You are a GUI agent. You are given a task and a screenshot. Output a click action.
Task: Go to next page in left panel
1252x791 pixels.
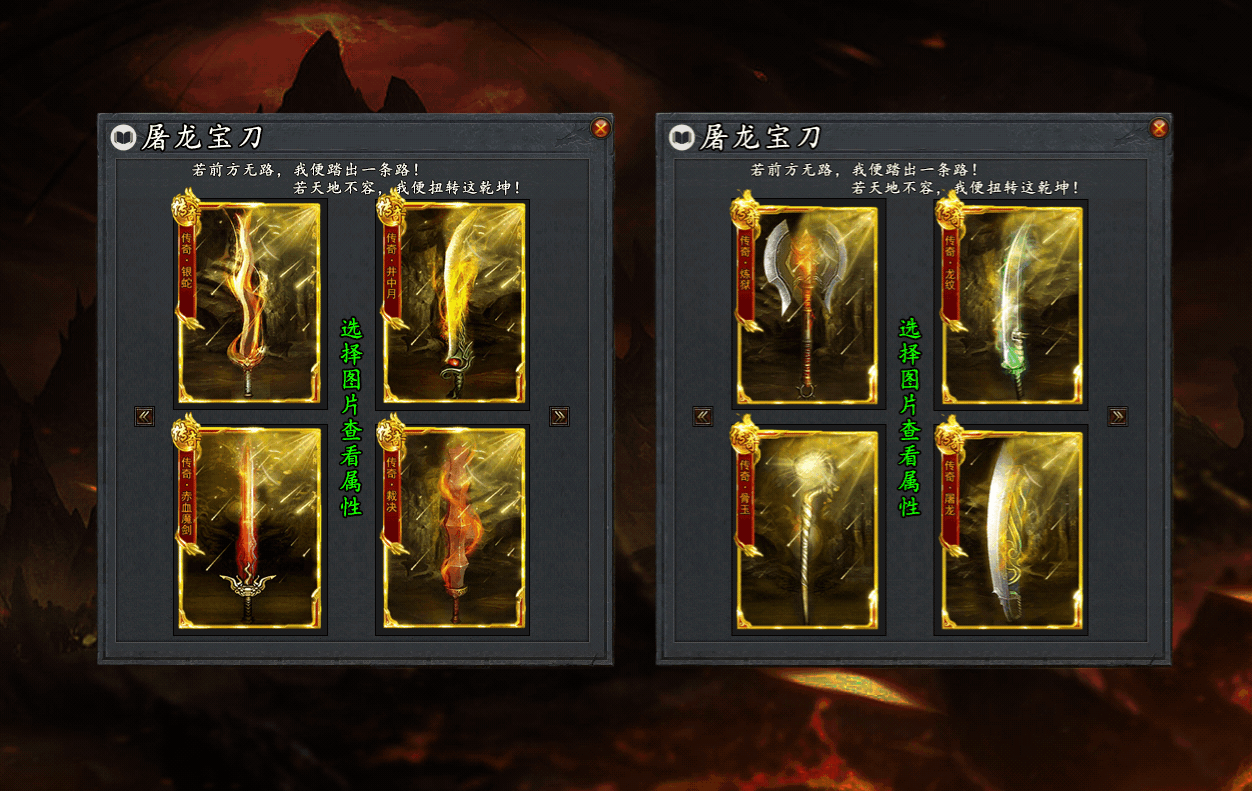click(x=559, y=416)
